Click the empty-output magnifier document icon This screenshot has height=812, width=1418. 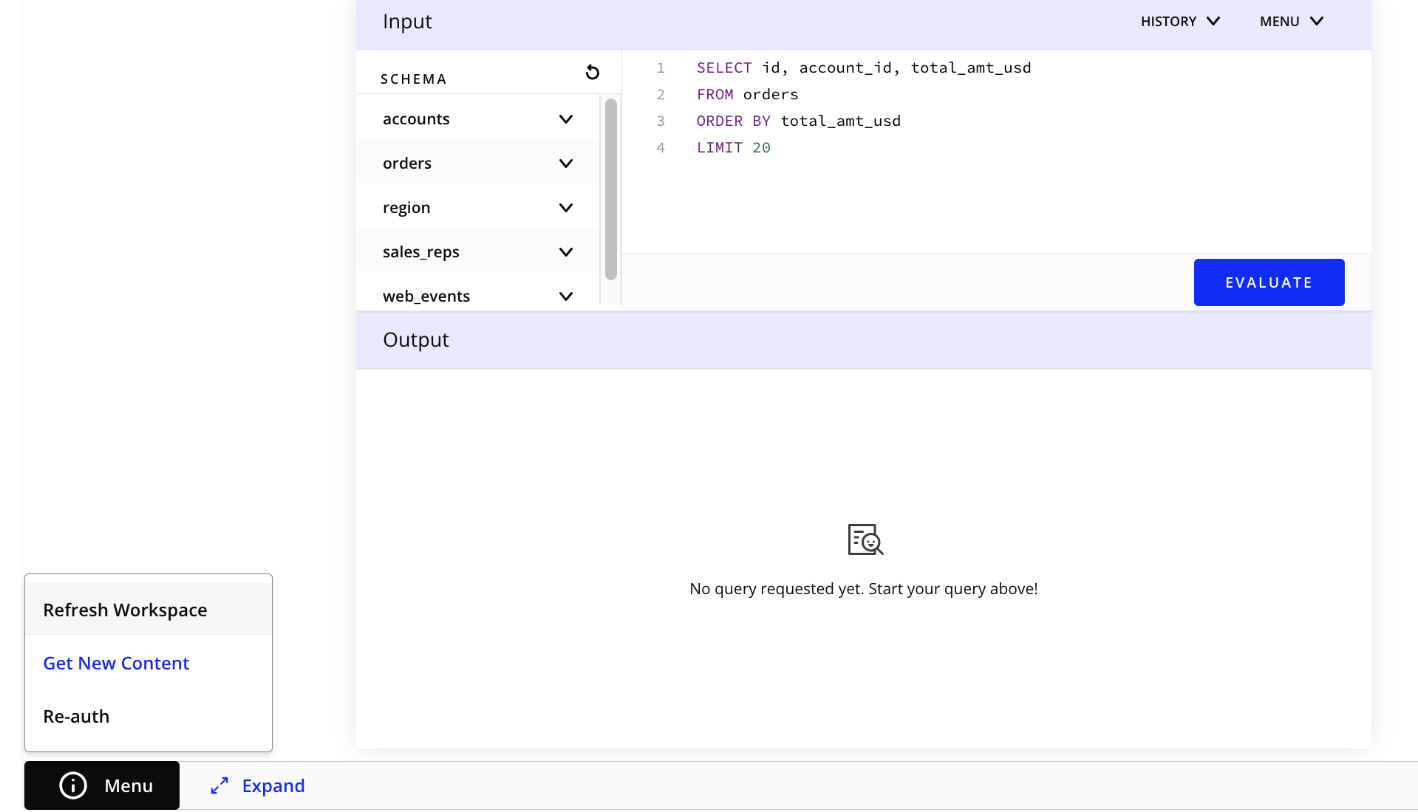(864, 539)
